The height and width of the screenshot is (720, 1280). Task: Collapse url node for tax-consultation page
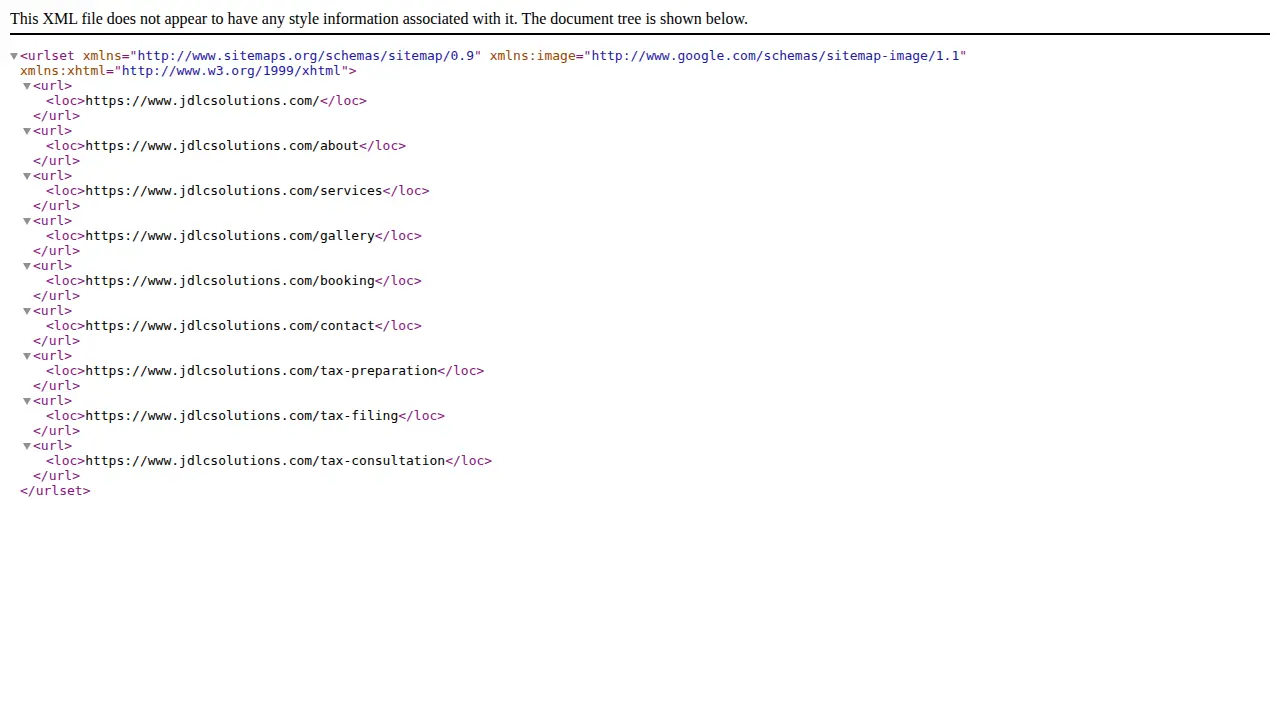pos(27,446)
